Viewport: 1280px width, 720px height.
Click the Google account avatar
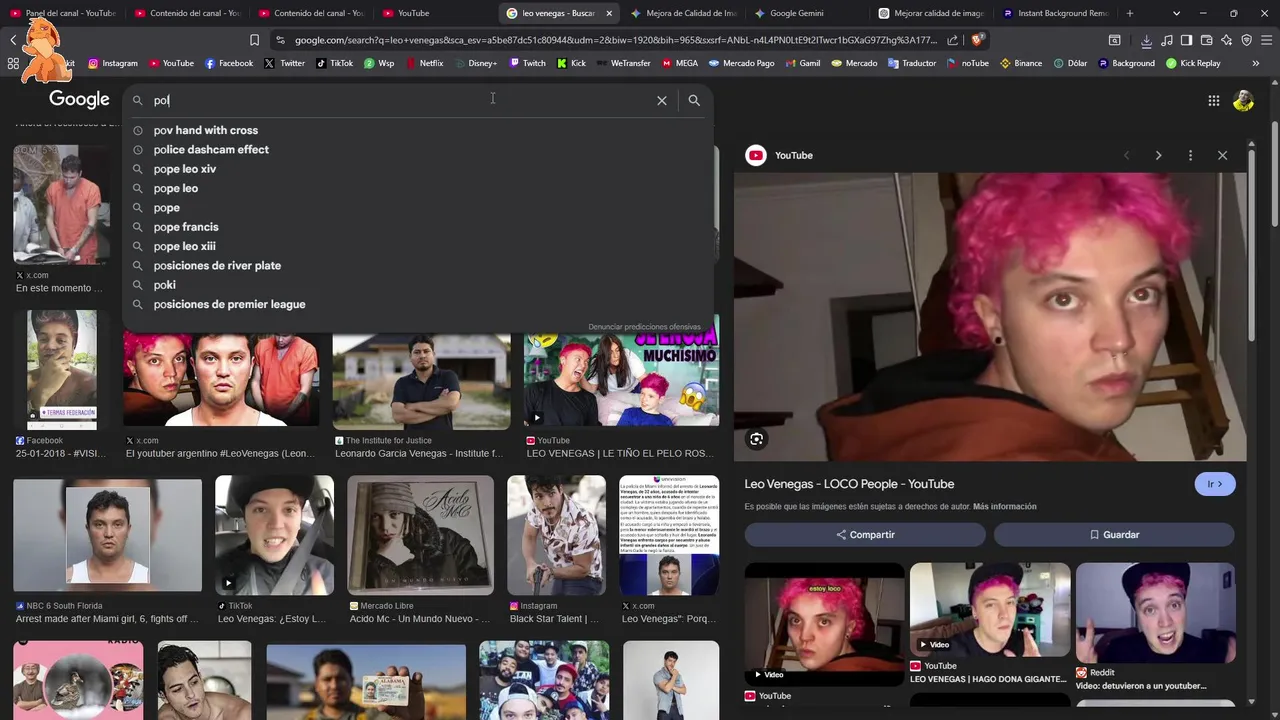pos(1243,100)
